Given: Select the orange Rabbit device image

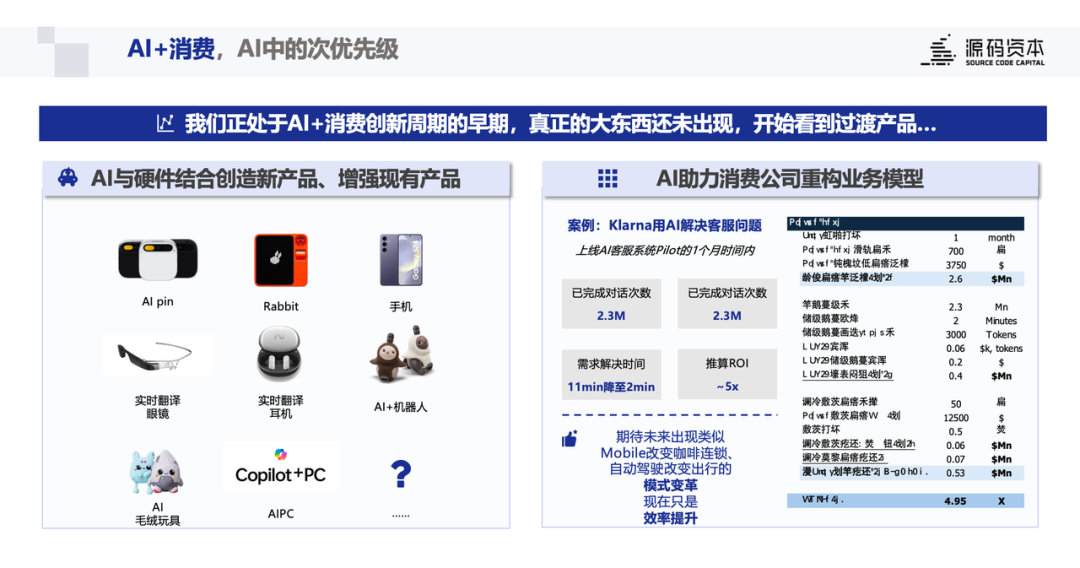Looking at the screenshot, I should (x=281, y=260).
